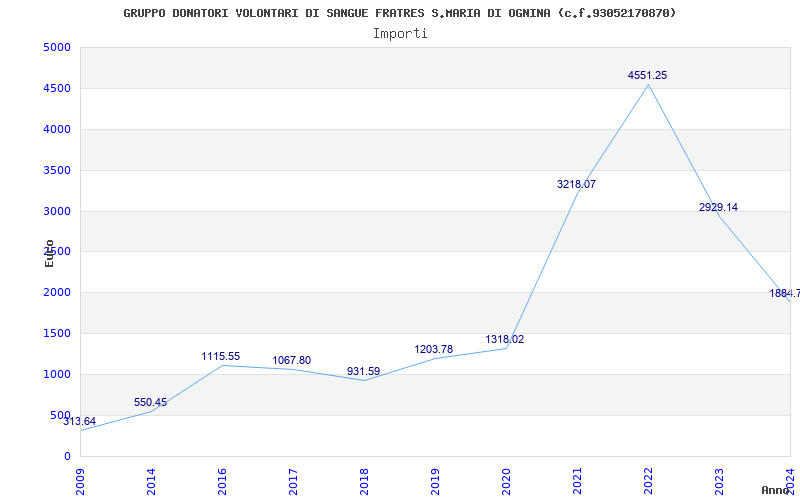Click the chart title GRUPPO DONATORI VOLONTARI
This screenshot has height=500, width=800.
(x=399, y=13)
